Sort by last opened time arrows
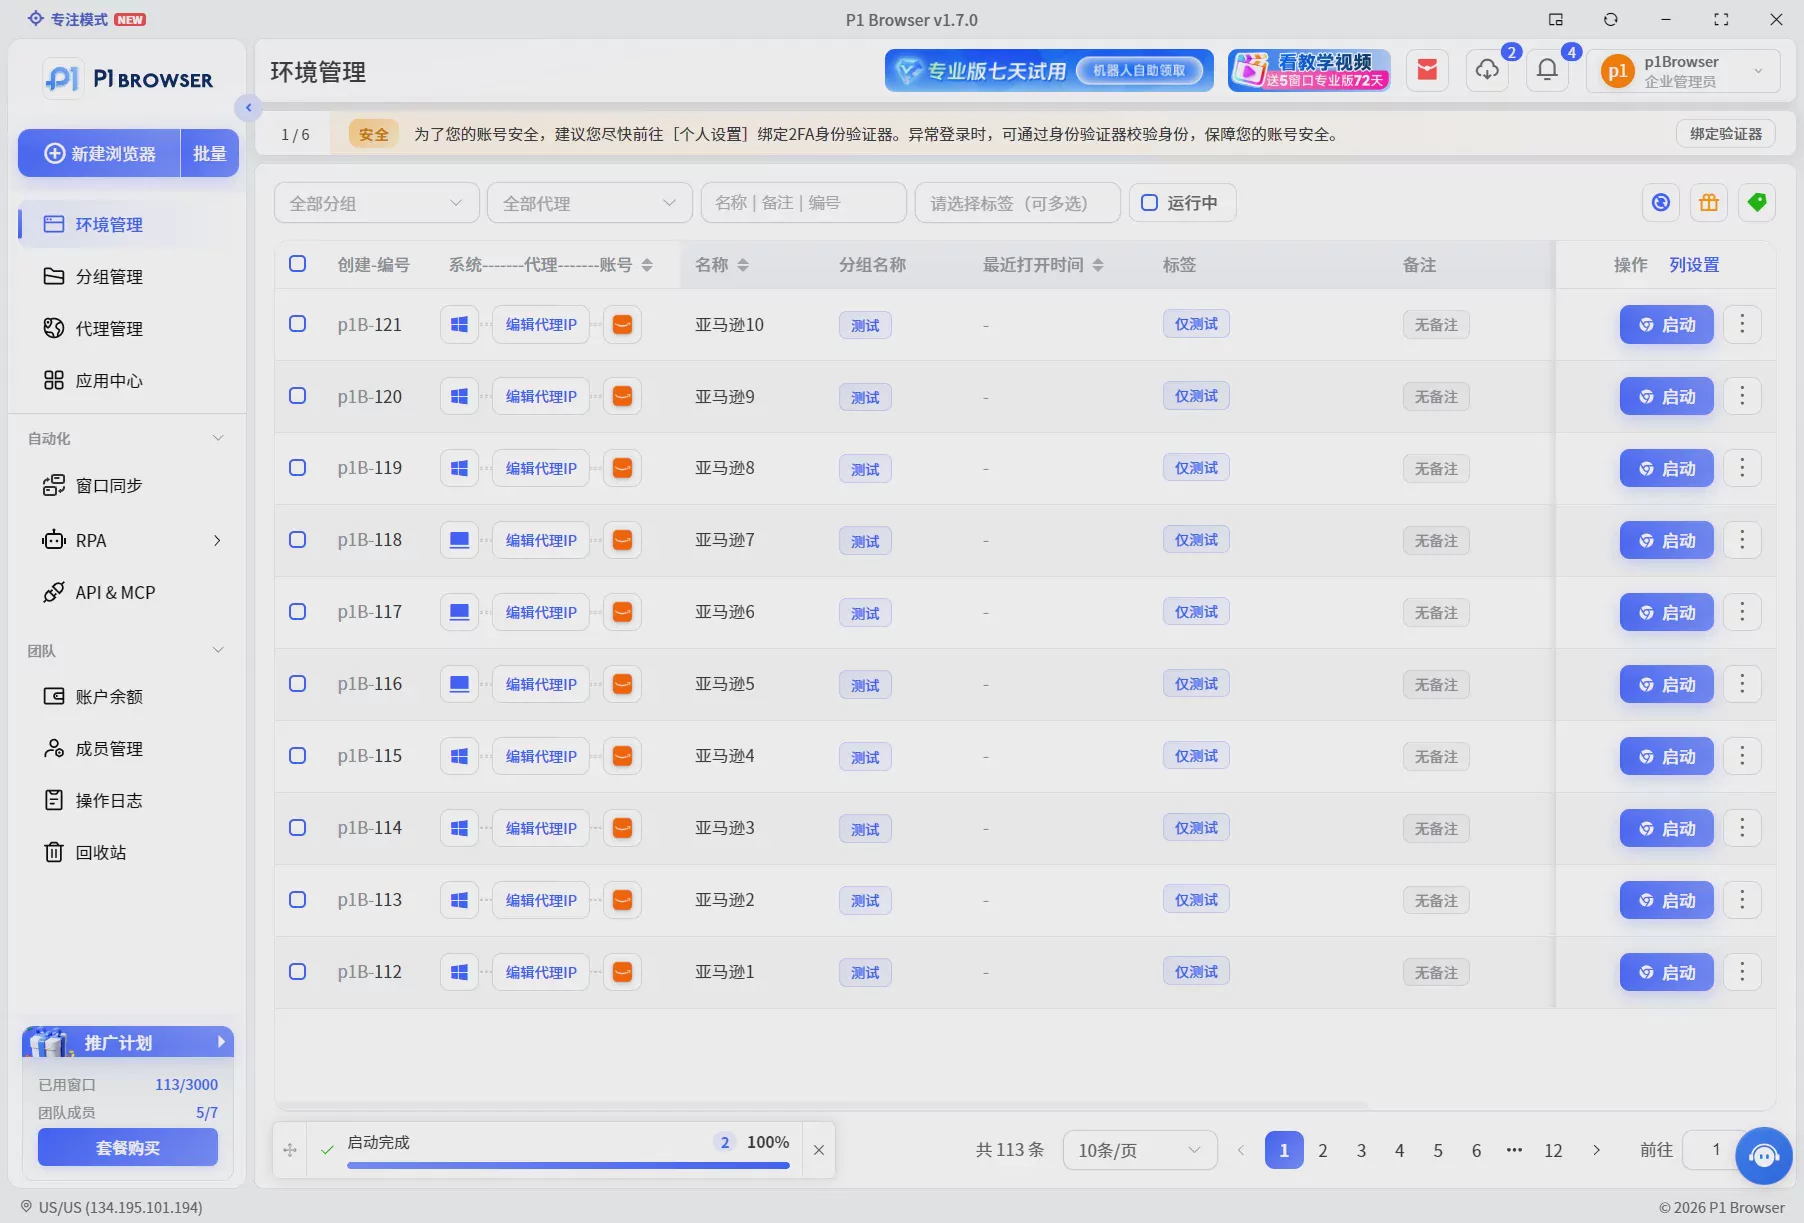 point(1098,265)
